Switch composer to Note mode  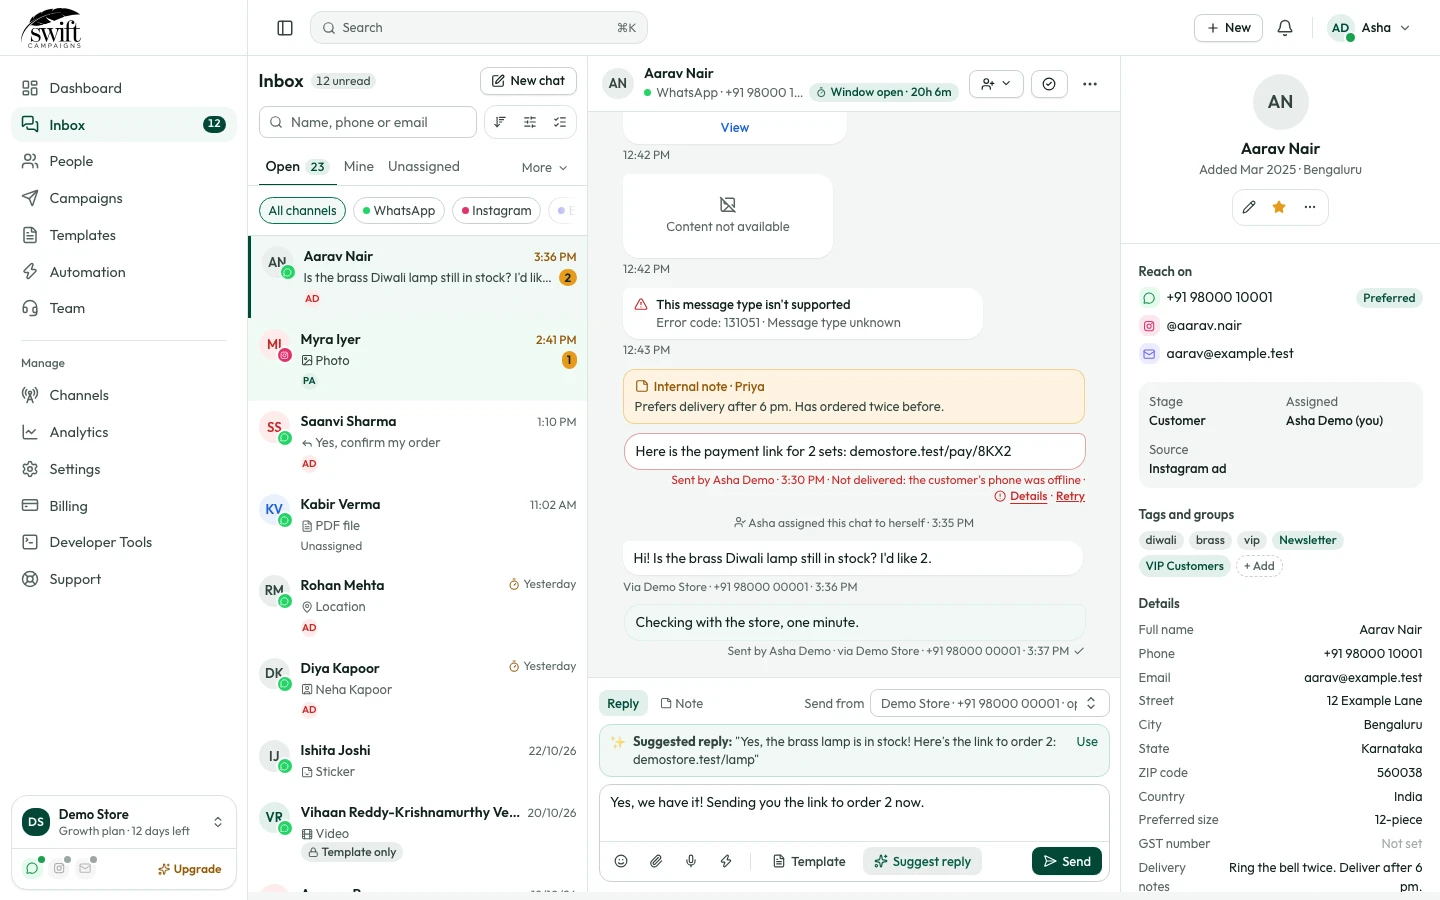pos(682,704)
